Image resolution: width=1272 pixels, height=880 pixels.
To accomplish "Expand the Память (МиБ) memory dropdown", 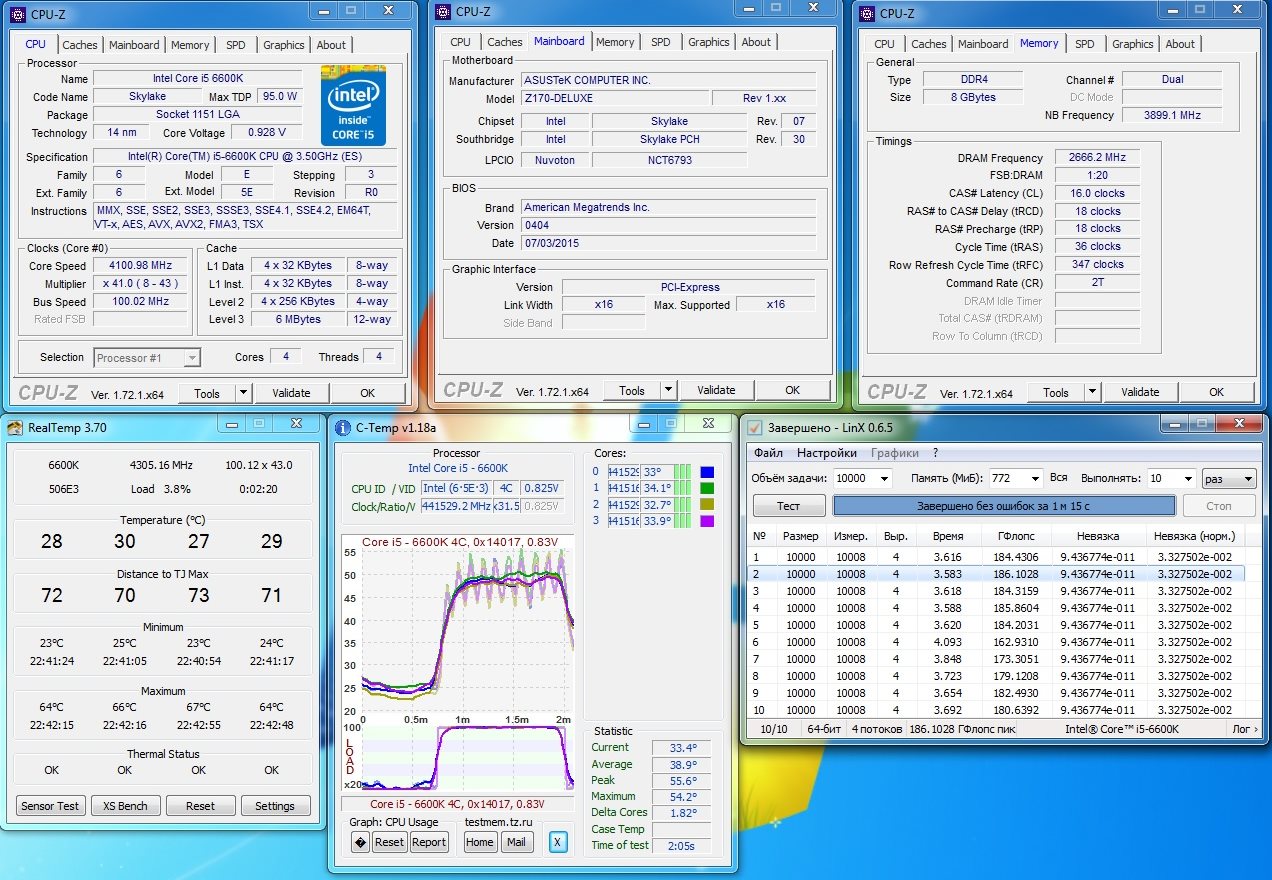I will pos(1033,479).
